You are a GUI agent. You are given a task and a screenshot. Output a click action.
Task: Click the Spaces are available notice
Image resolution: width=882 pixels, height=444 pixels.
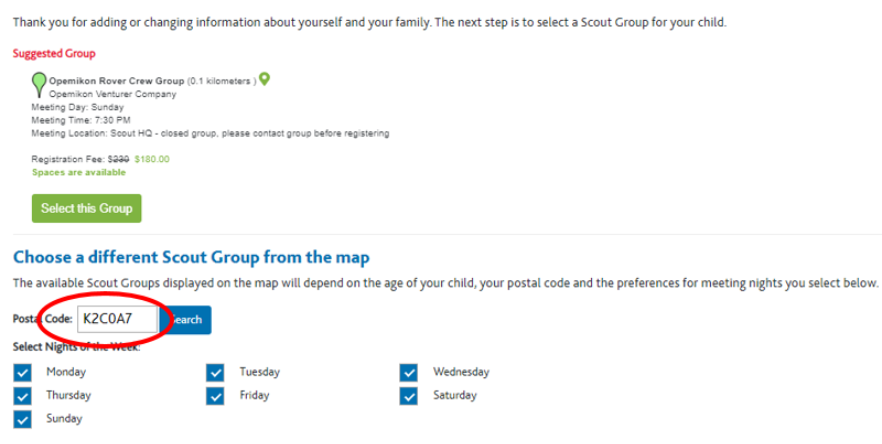[x=78, y=172]
